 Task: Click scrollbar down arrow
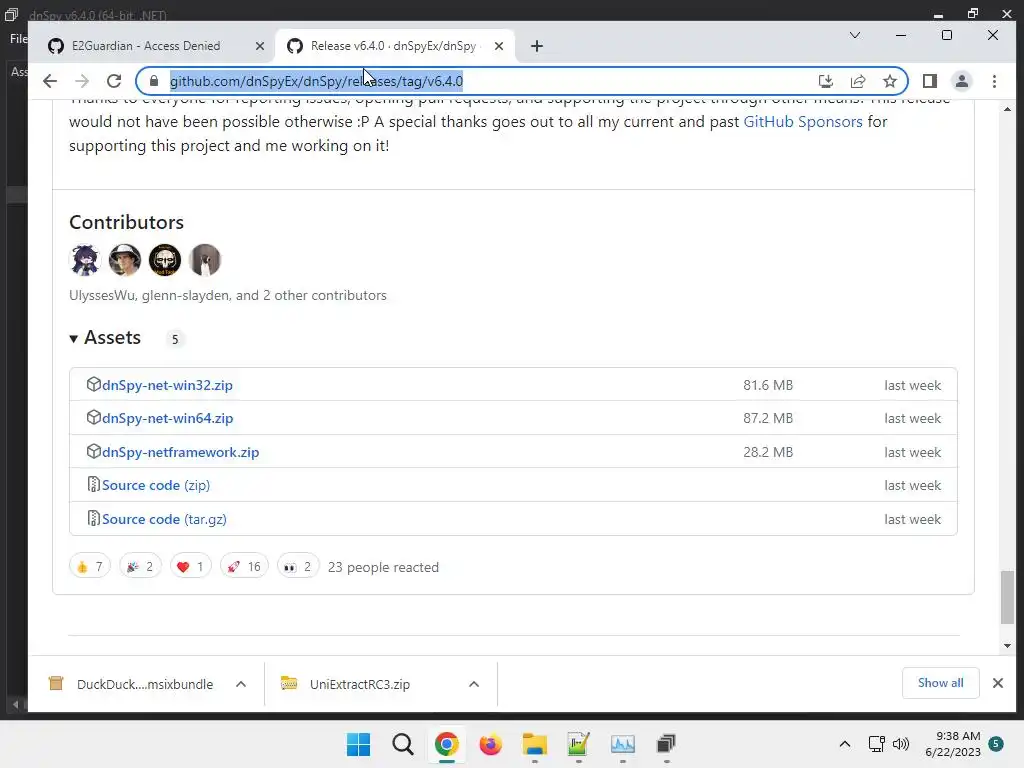pos(1007,645)
